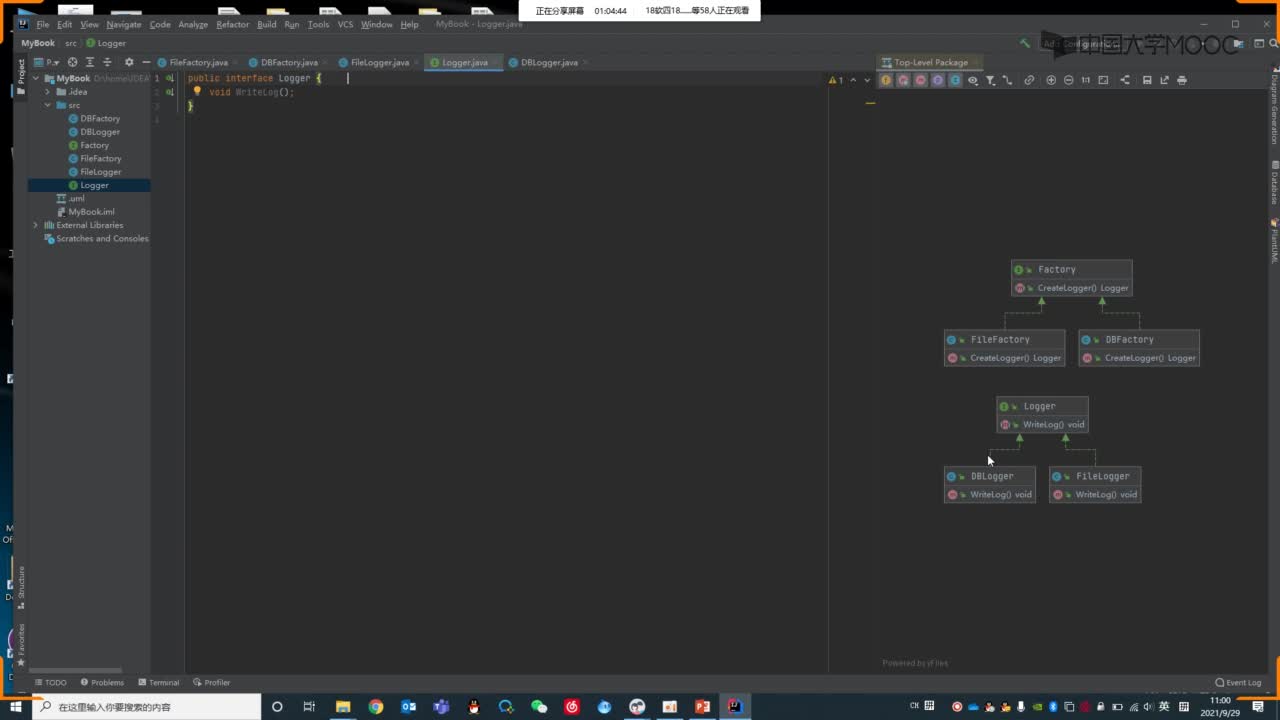The height and width of the screenshot is (720, 1280).
Task: Click the show dependencies link icon
Action: point(1029,80)
